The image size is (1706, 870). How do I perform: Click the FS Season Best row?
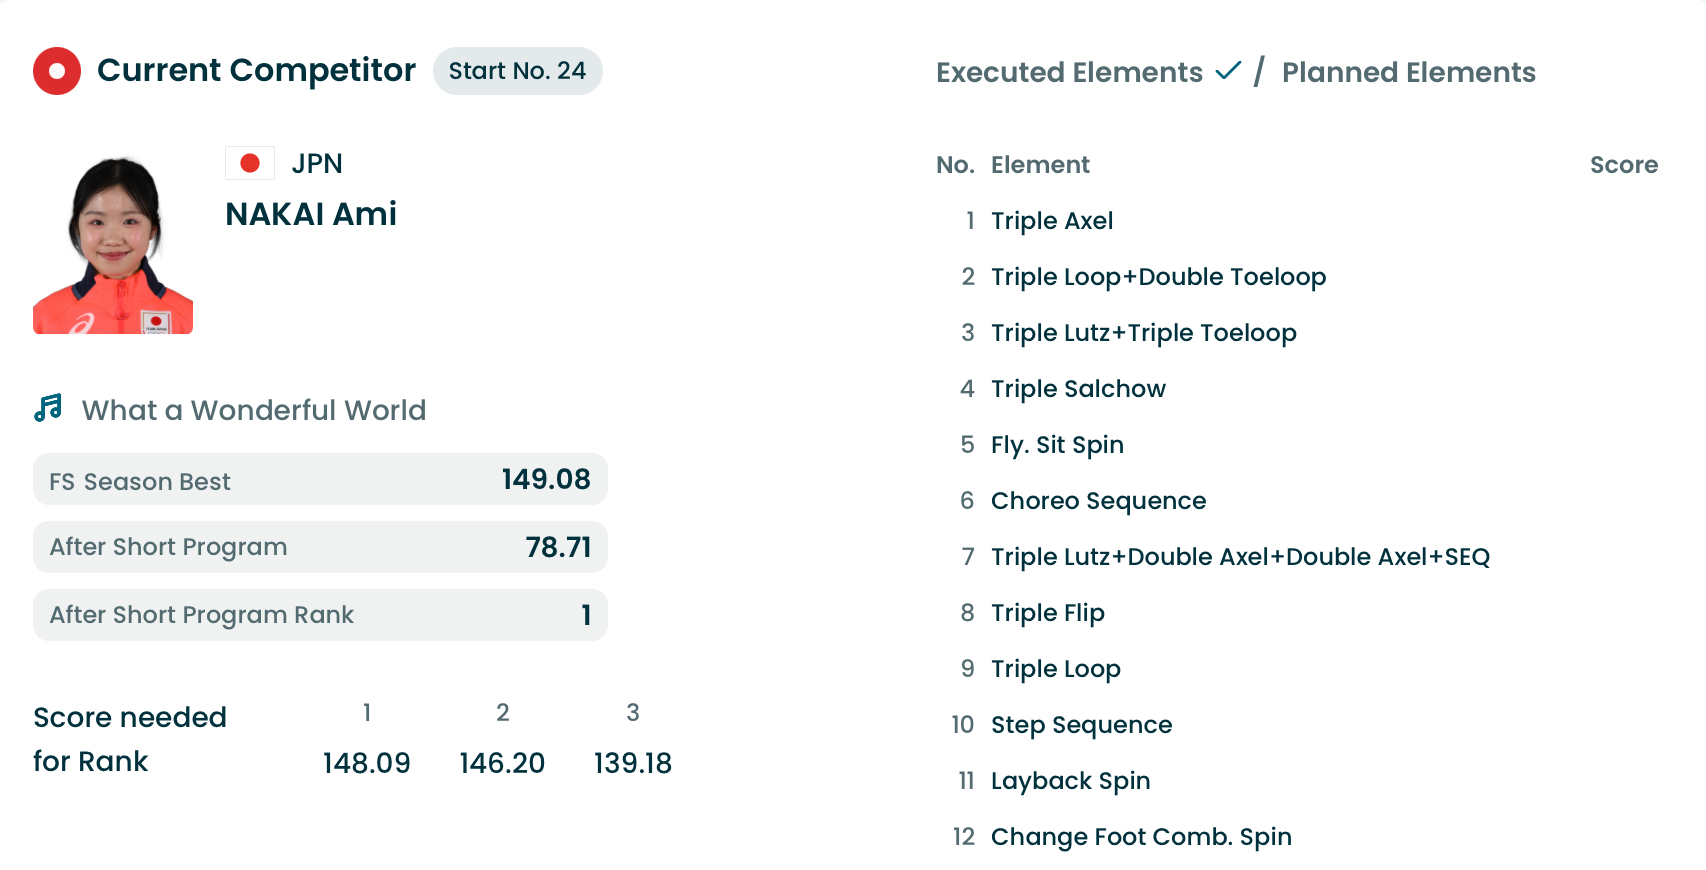tap(320, 479)
